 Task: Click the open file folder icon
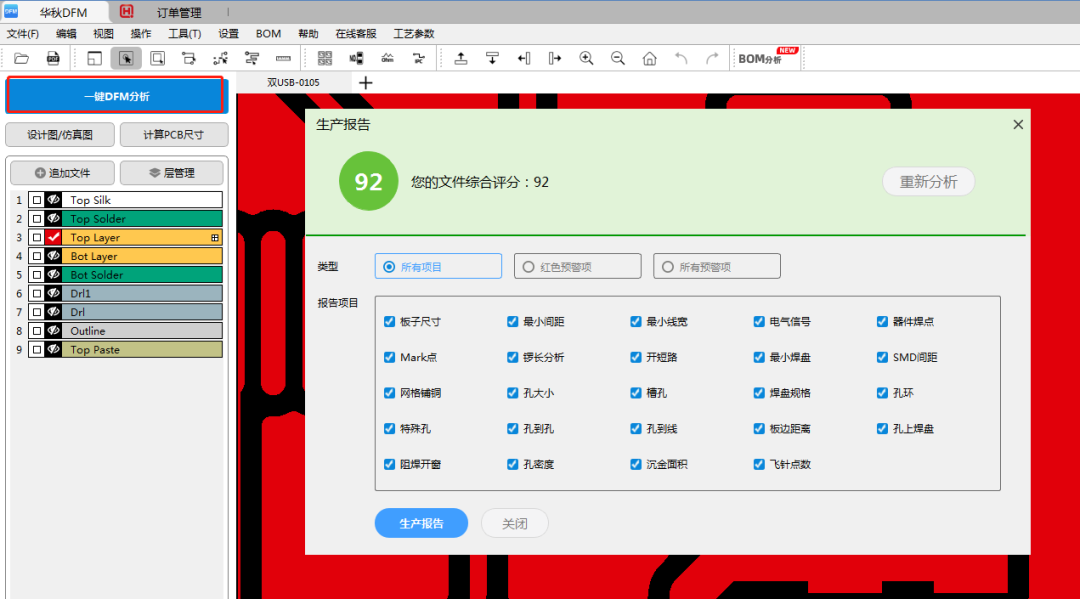pyautogui.click(x=22, y=58)
